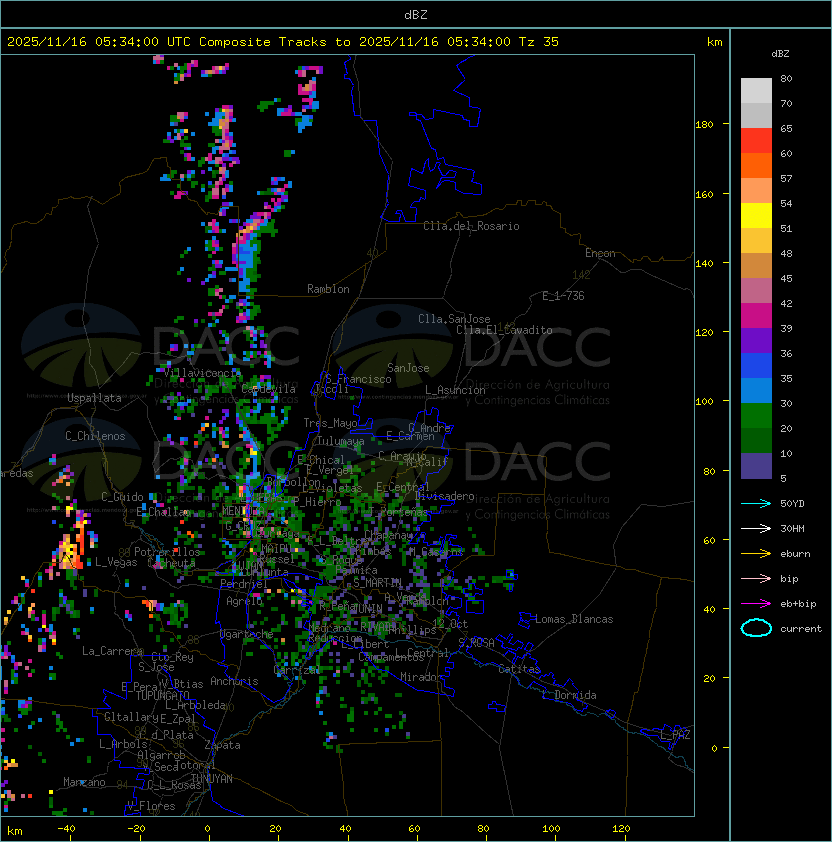Screen dimensions: 832x842
Task: Click the 160 km y-axis tick
Action: point(704,194)
